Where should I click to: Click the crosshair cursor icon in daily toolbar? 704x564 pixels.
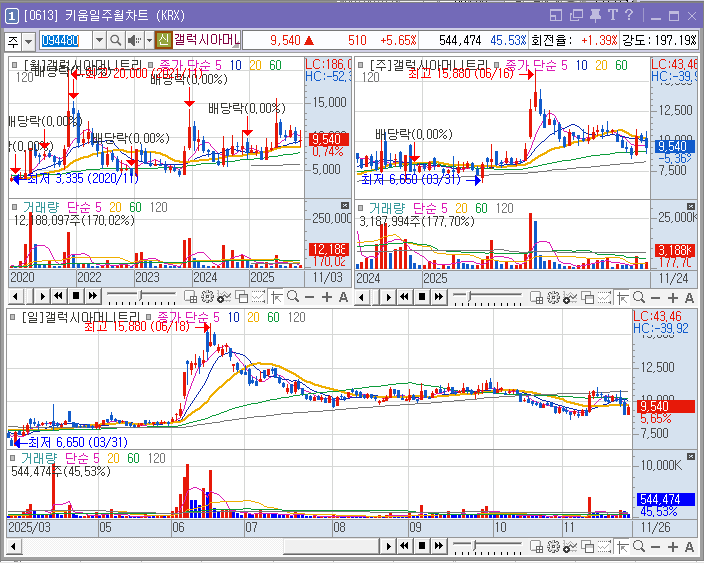(622, 546)
